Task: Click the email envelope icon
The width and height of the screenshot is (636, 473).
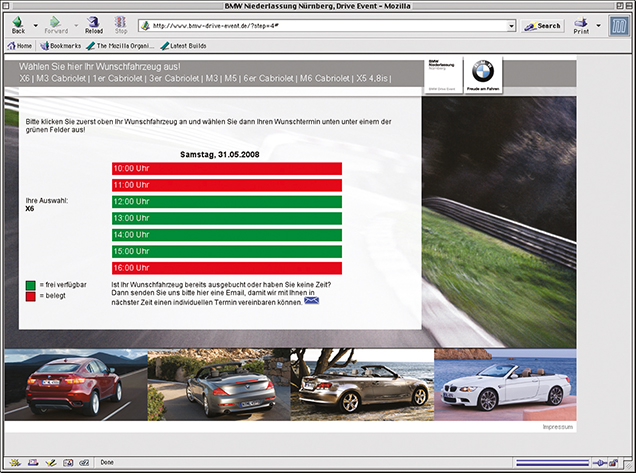Action: pos(312,300)
